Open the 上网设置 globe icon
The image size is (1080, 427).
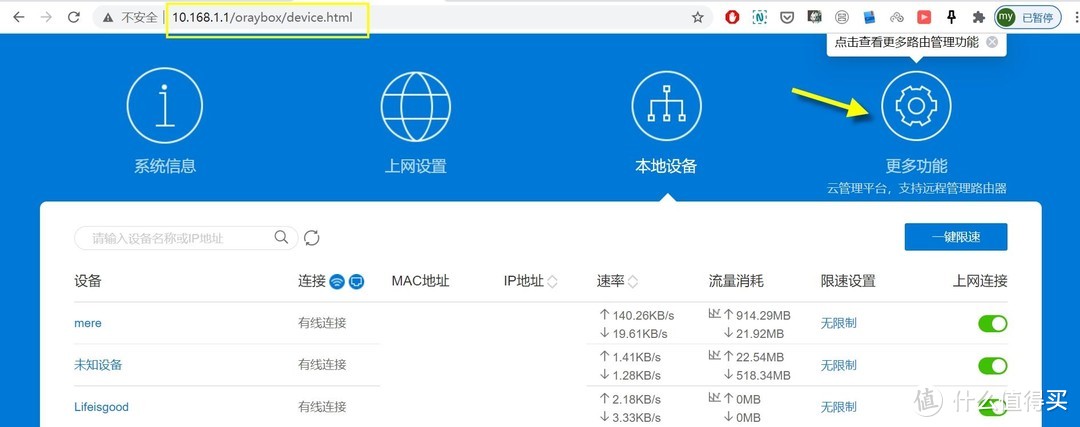click(x=415, y=106)
